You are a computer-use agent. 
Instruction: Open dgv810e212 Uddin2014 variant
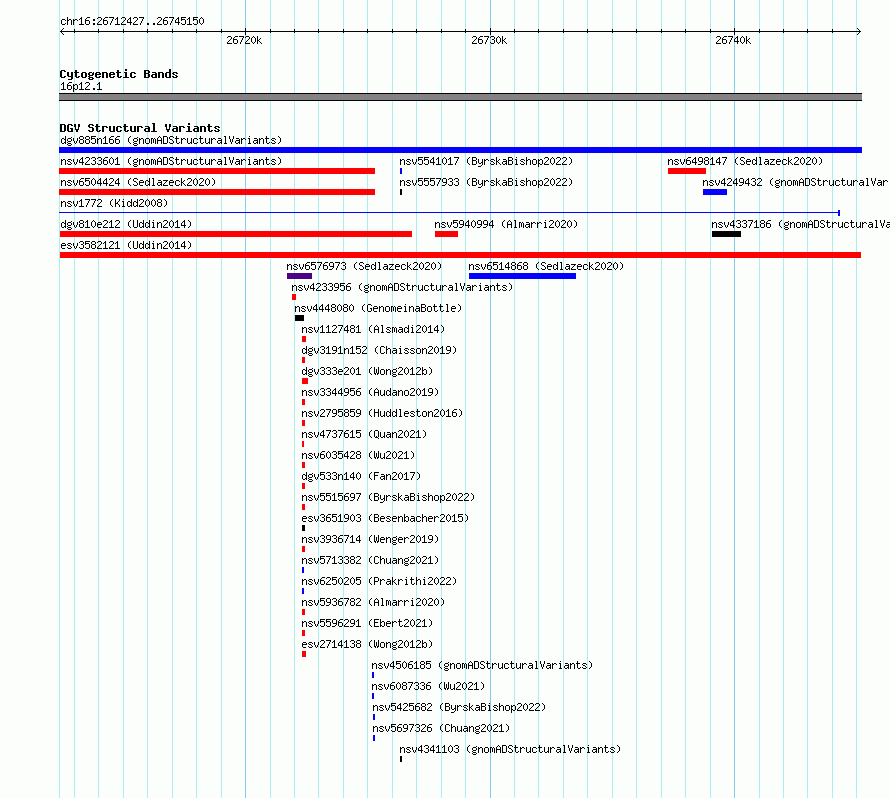[x=126, y=224]
